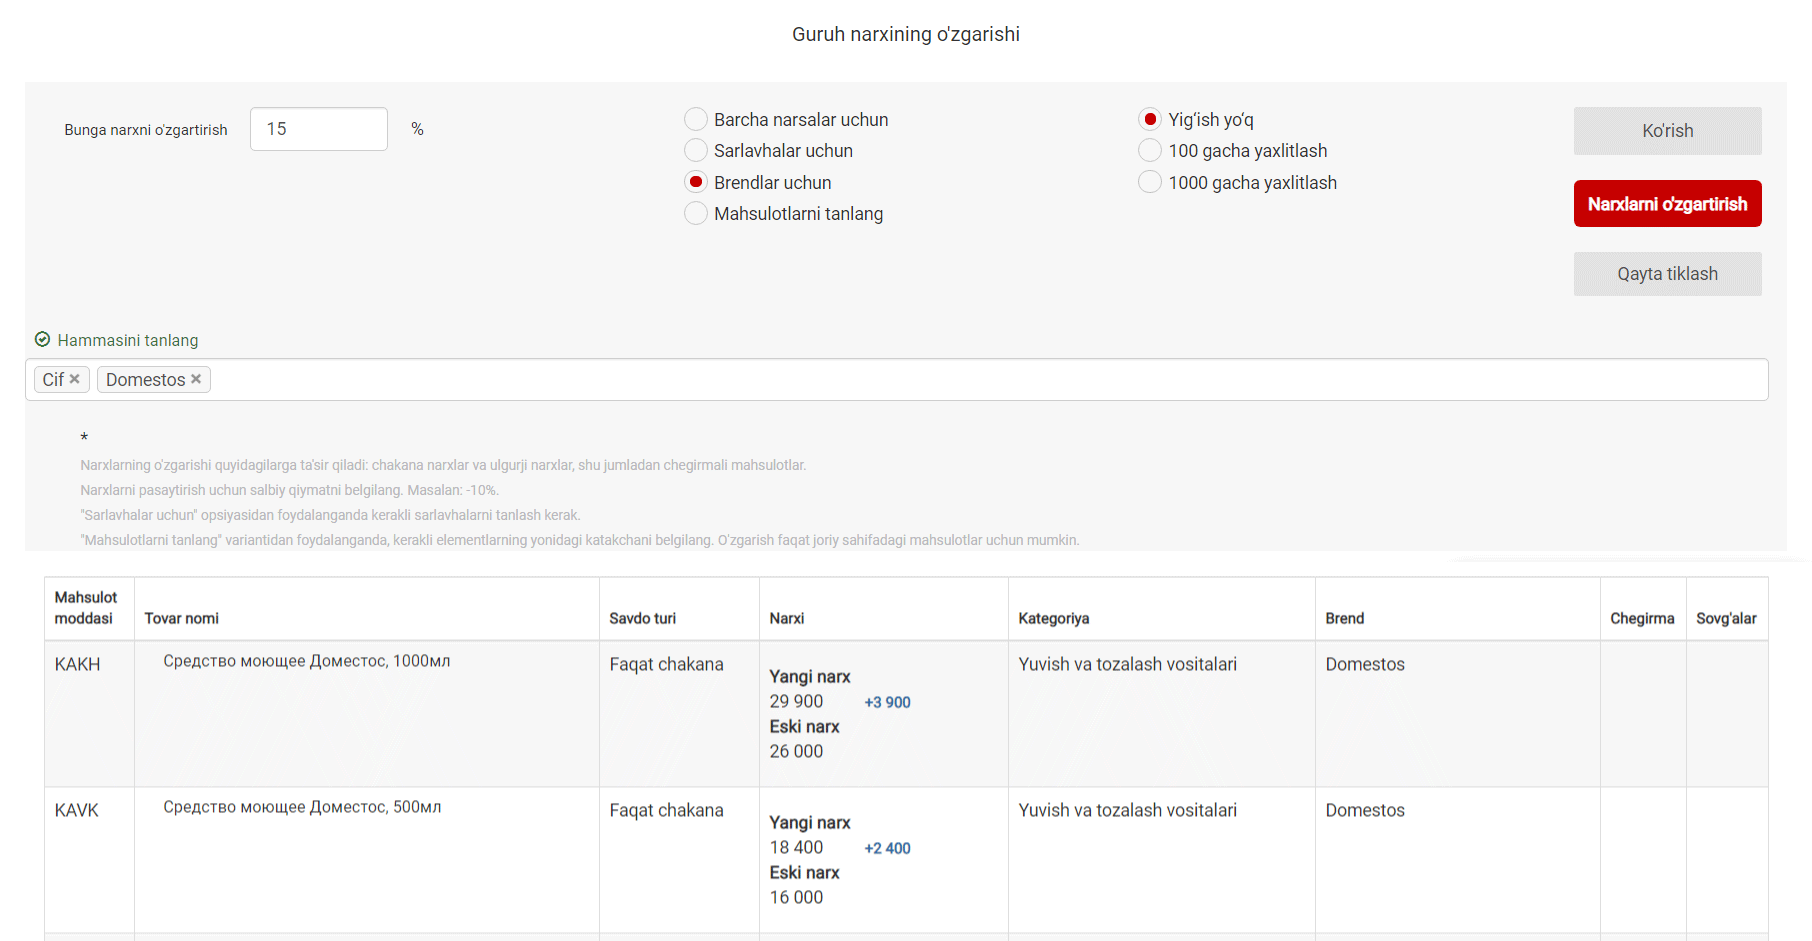Select Barcha narsalar uchun option
The height and width of the screenshot is (941, 1812).
tap(696, 120)
